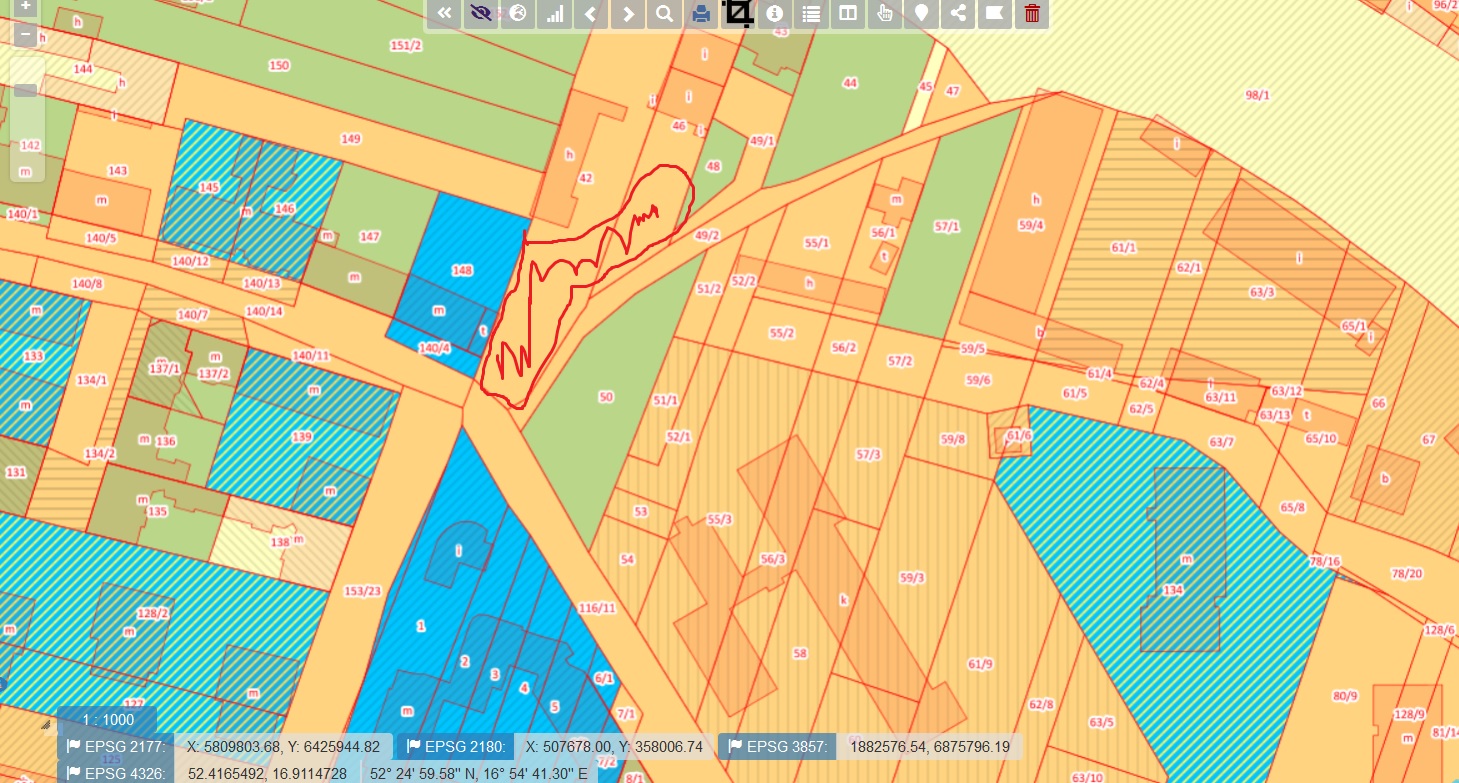Image resolution: width=1459 pixels, height=783 pixels.
Task: Toggle layer visibility with crossed-eye icon
Action: (x=482, y=13)
